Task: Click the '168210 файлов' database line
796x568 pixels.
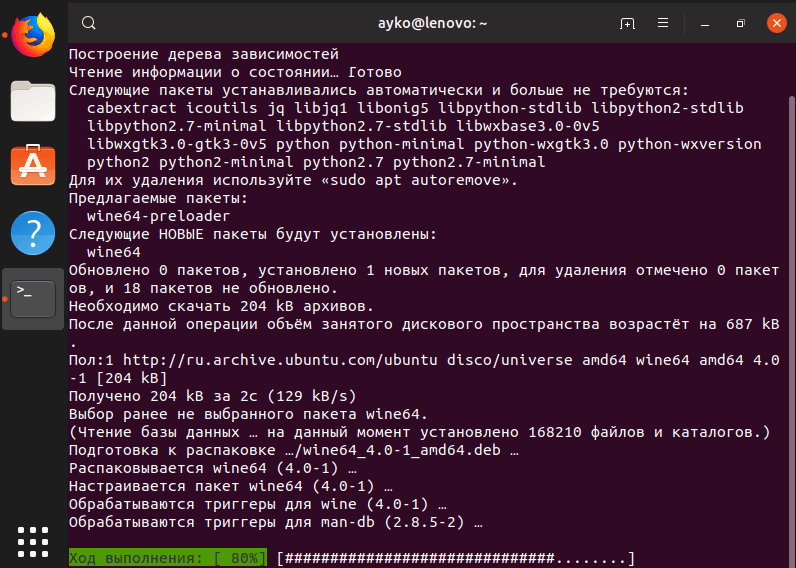Action: (420, 432)
